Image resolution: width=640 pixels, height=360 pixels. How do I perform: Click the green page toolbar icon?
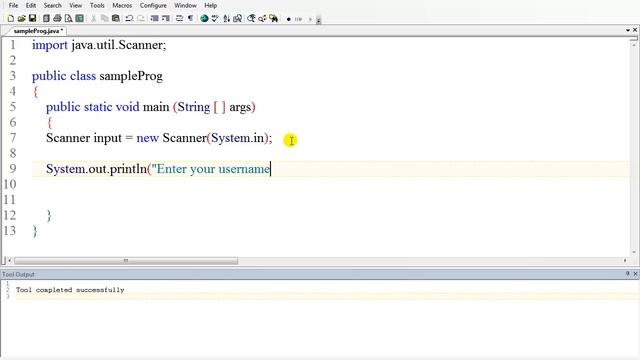[x=80, y=18]
